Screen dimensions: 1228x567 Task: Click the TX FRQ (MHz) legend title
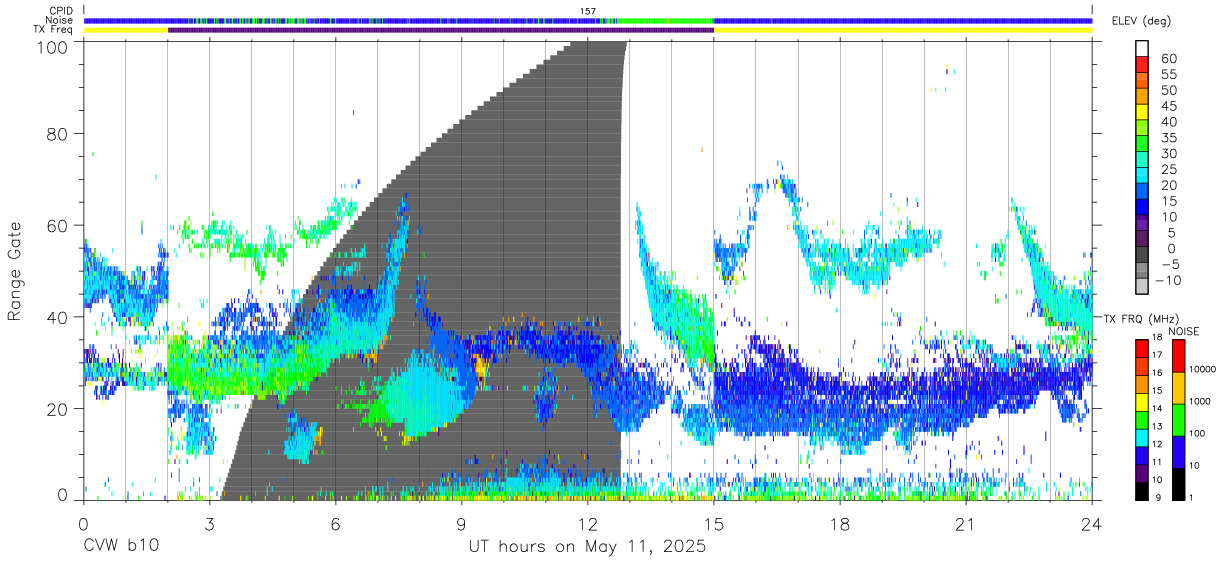point(1141,318)
